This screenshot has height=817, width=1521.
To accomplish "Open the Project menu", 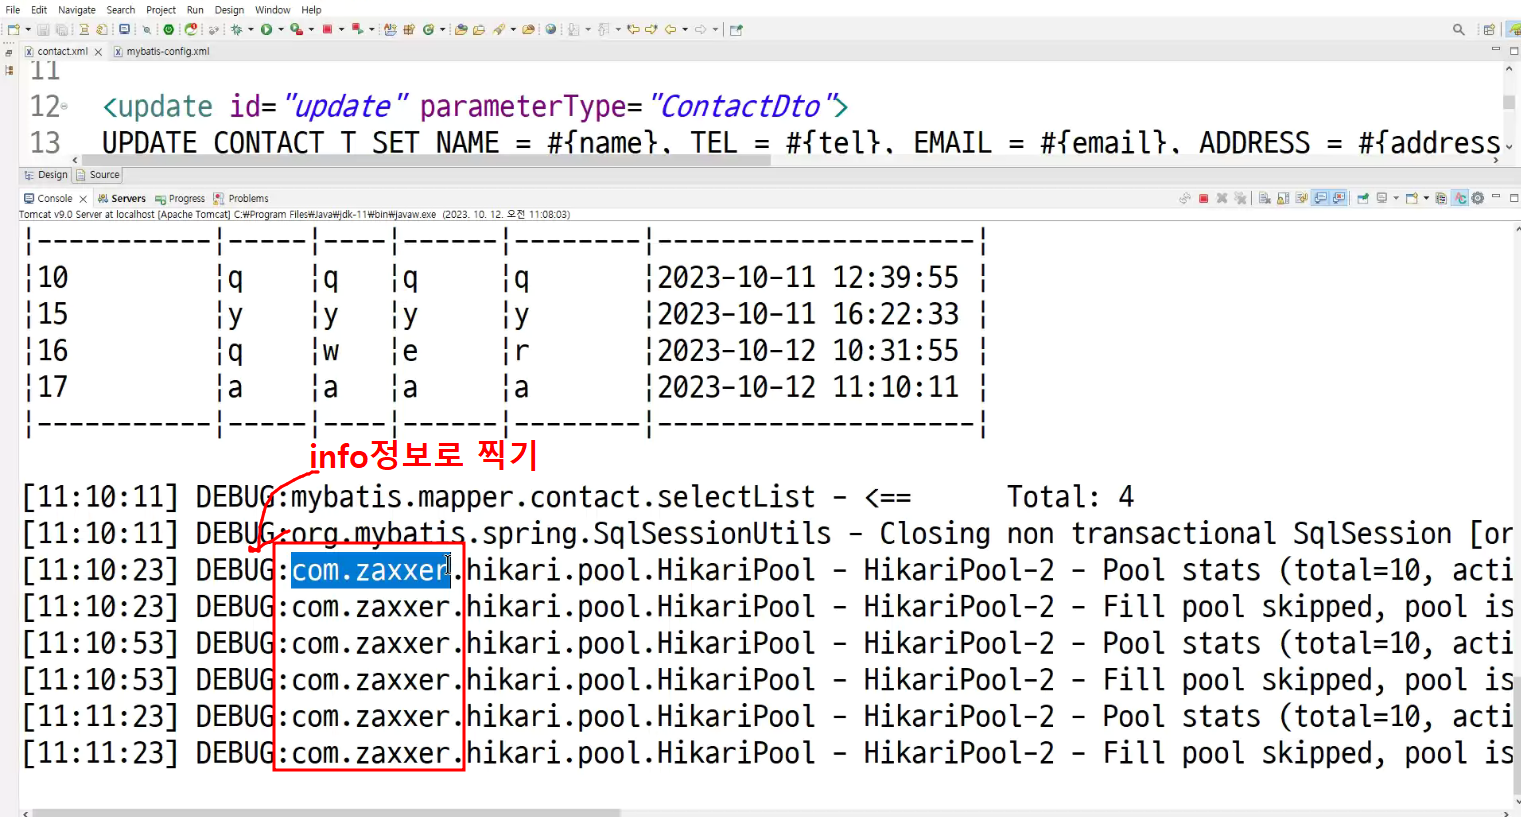I will [161, 10].
